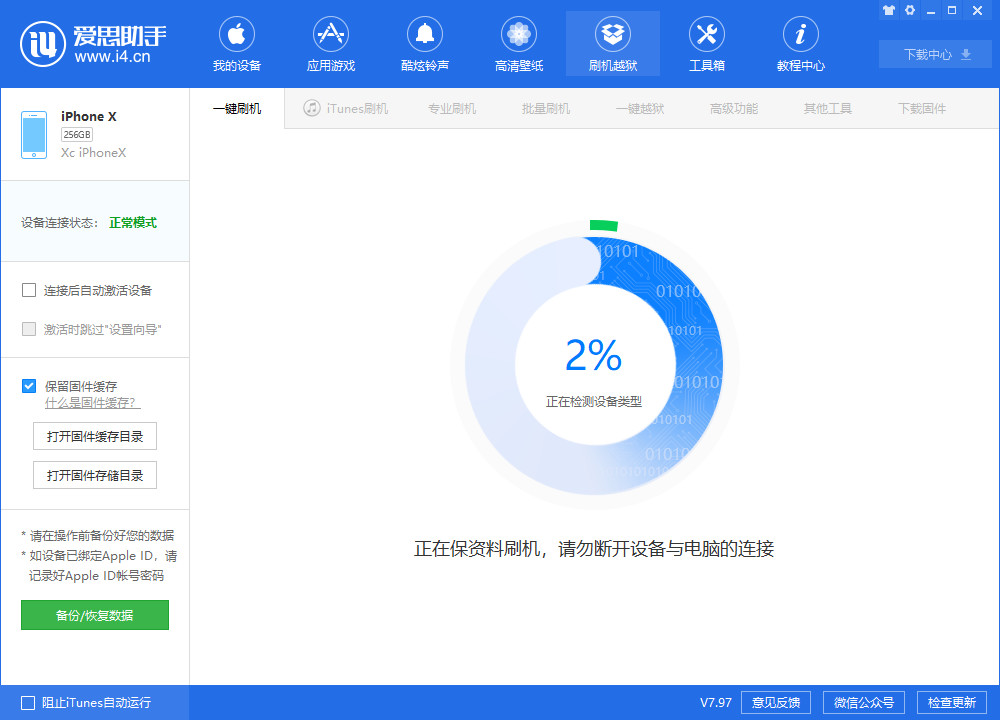Click the 意见反馈 feedback button

(775, 702)
